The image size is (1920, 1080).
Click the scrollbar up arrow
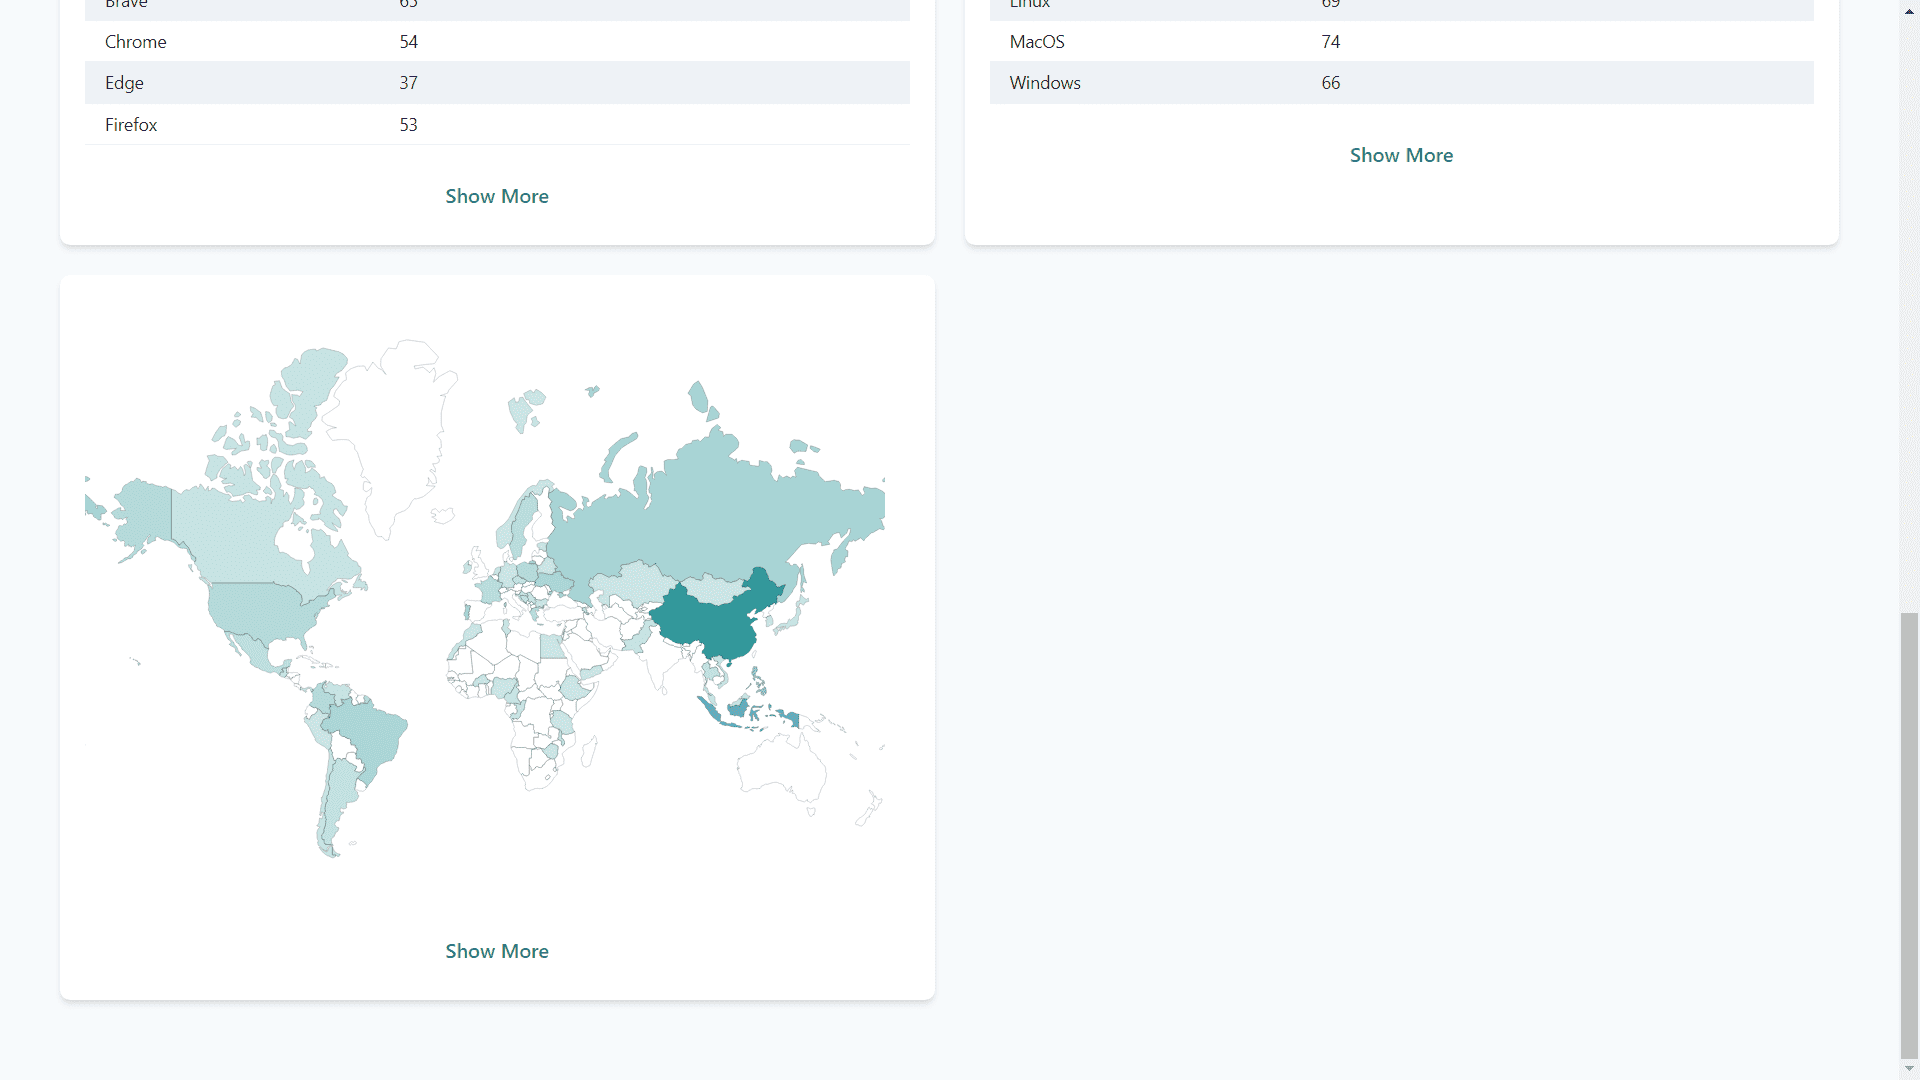[x=1909, y=11]
